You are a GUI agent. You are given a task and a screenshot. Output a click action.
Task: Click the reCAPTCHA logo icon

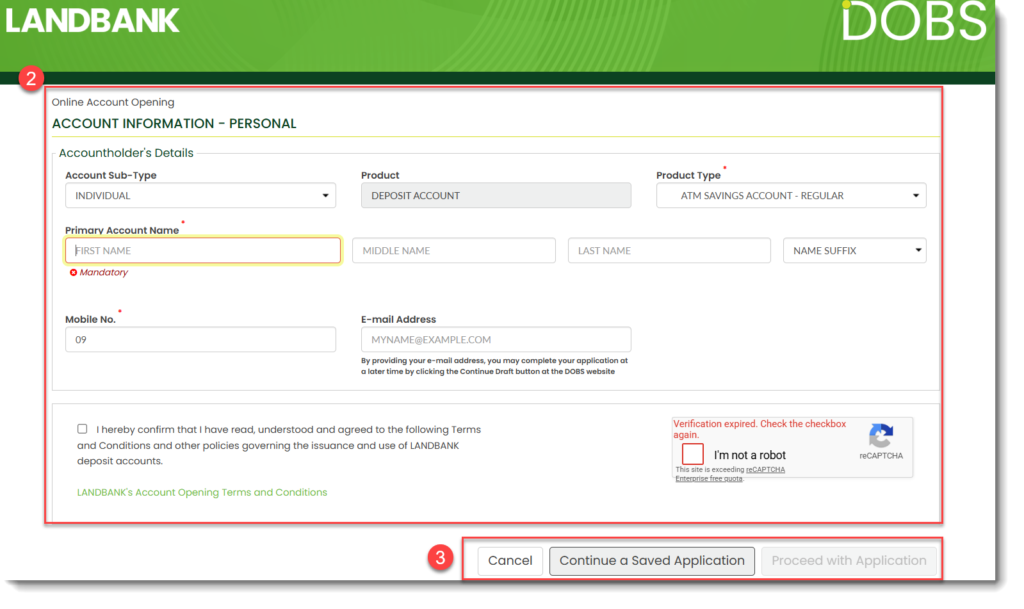880,435
